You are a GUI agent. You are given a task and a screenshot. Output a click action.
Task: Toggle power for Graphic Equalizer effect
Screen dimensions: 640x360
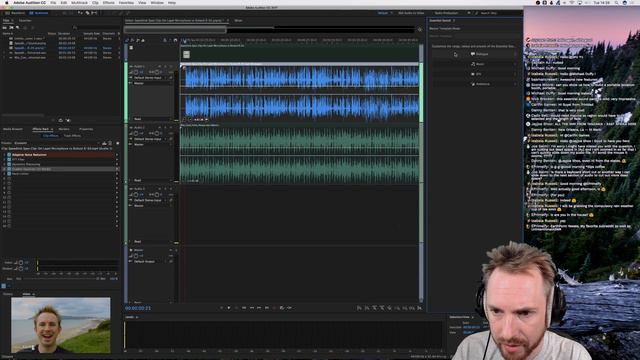click(9, 169)
